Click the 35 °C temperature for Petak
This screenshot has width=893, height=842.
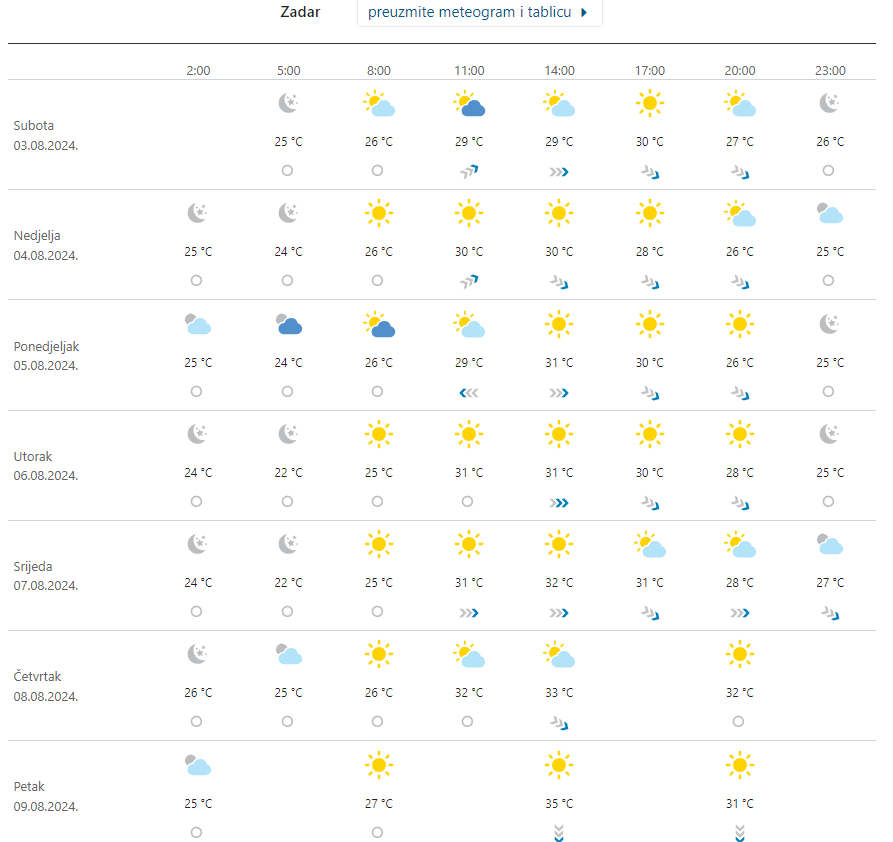pyautogui.click(x=559, y=803)
